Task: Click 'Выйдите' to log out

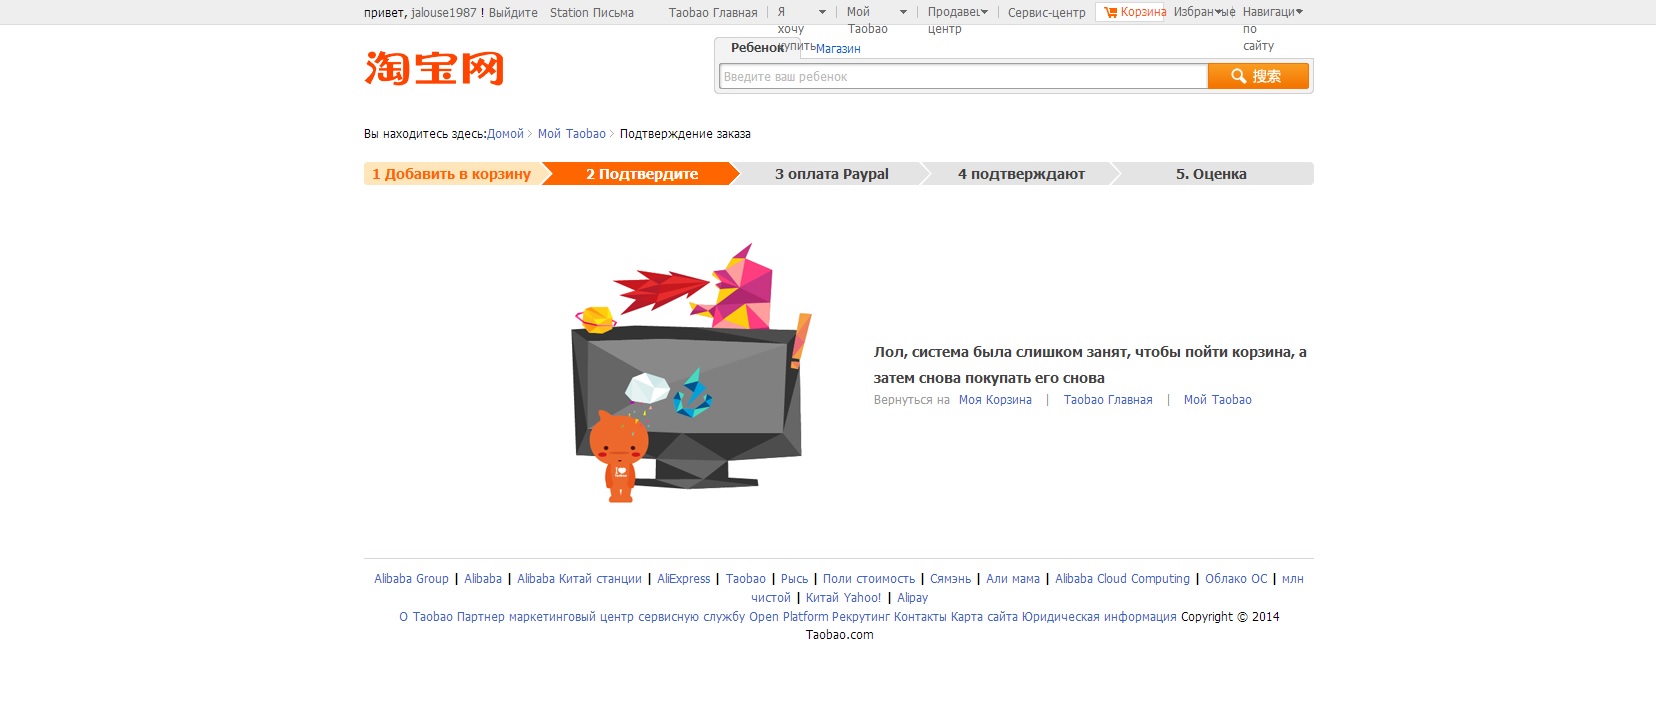Action: point(513,13)
